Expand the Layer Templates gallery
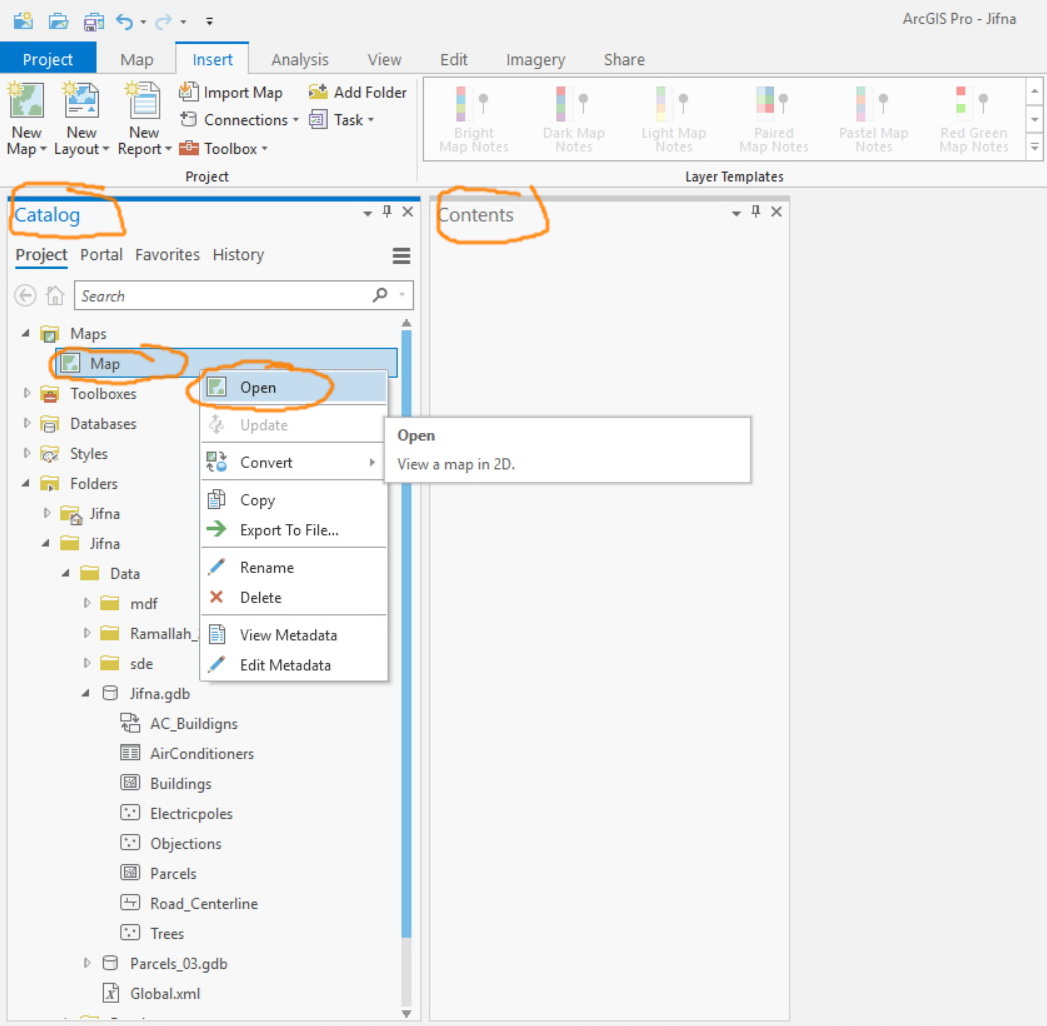The height and width of the screenshot is (1026, 1047). pyautogui.click(x=1034, y=148)
